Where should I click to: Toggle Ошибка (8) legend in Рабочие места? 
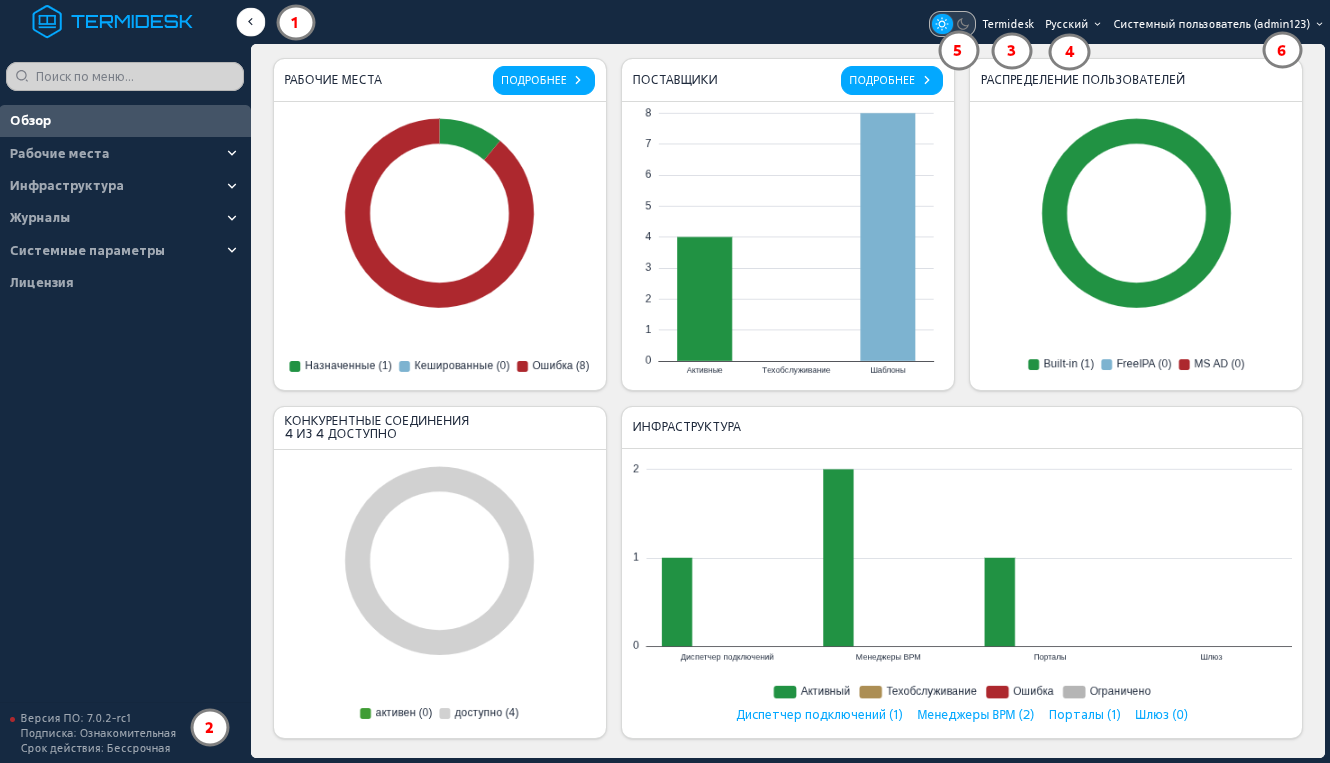553,366
